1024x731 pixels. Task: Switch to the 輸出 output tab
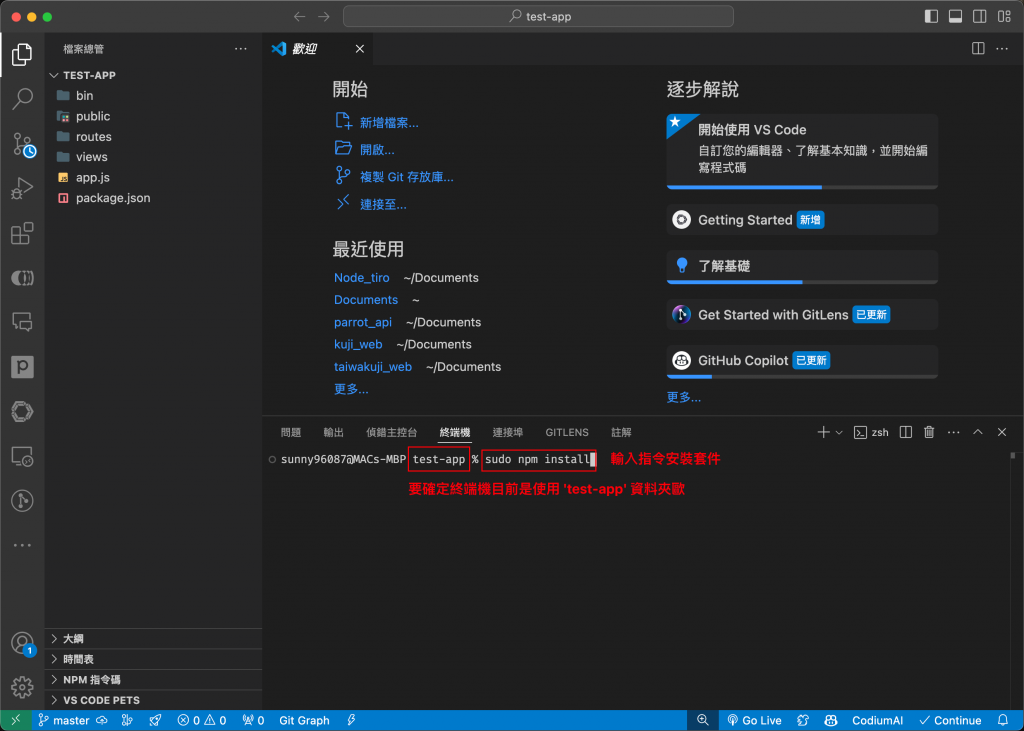pyautogui.click(x=333, y=432)
